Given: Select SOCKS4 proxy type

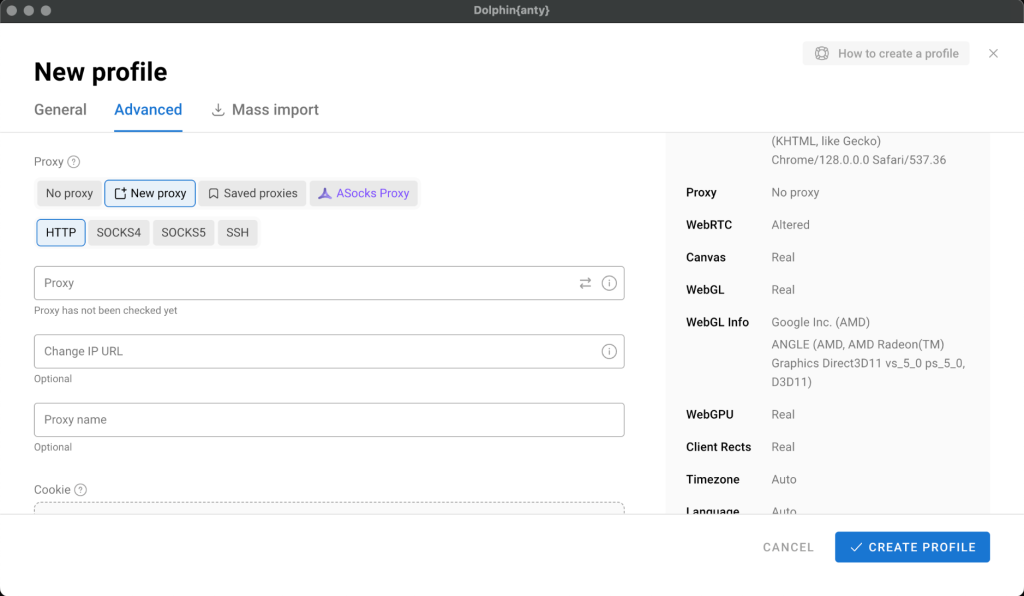Looking at the screenshot, I should coord(119,232).
